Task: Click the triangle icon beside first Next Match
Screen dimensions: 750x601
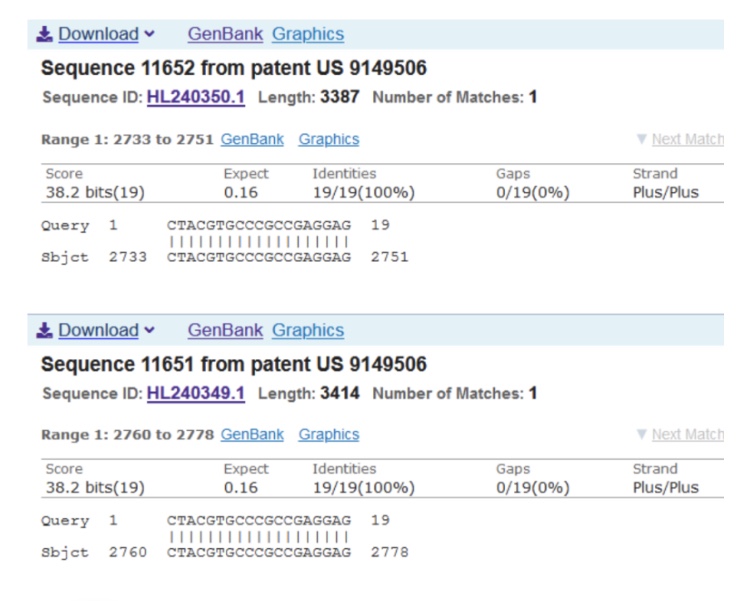Action: [641, 140]
